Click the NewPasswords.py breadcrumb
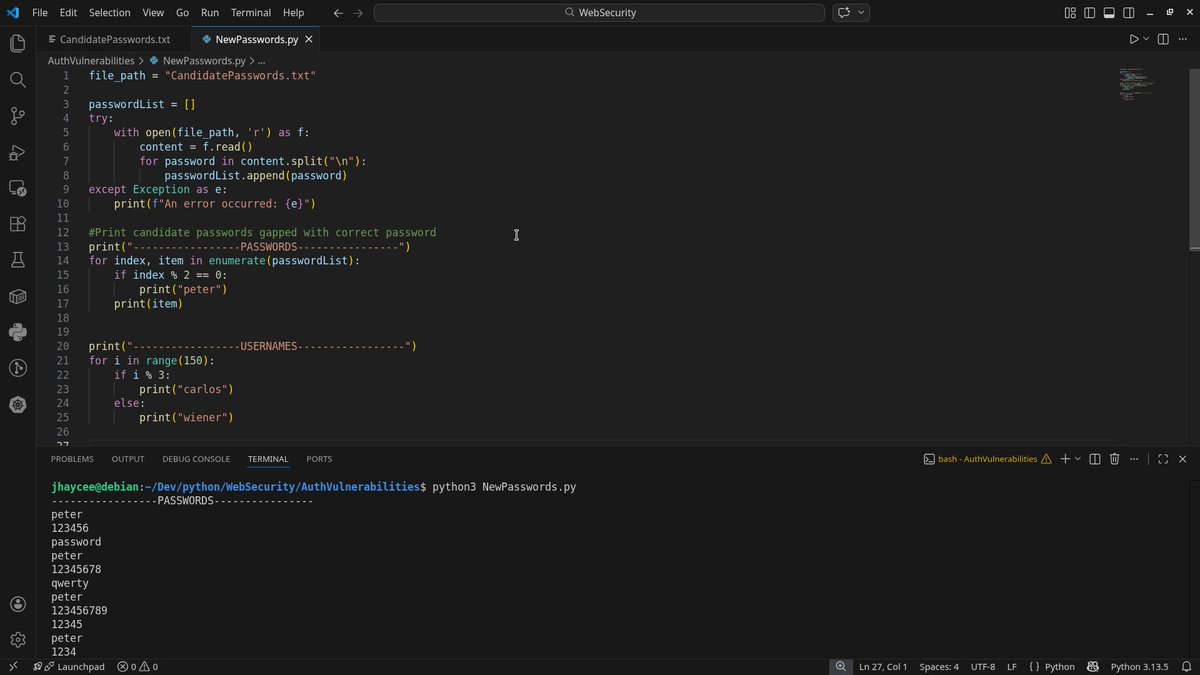The image size is (1200, 675). click(203, 61)
